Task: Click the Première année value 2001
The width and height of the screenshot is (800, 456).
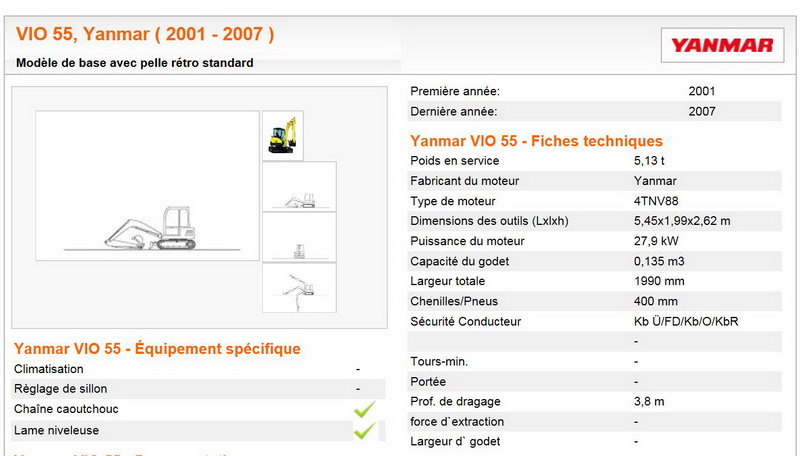Action: [x=702, y=91]
